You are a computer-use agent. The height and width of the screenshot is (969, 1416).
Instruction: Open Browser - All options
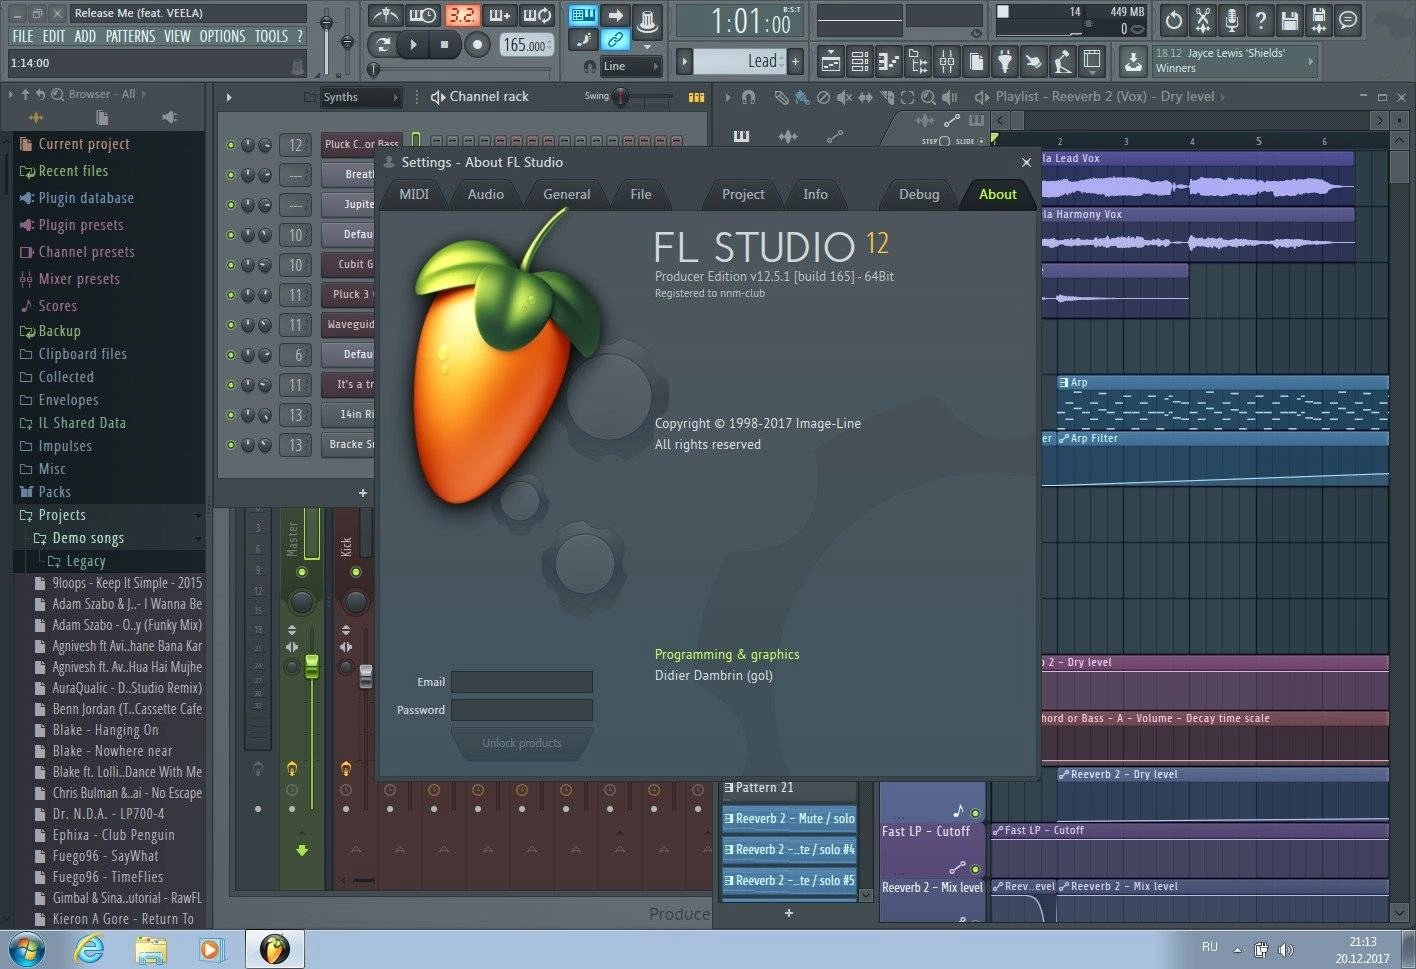tap(101, 94)
